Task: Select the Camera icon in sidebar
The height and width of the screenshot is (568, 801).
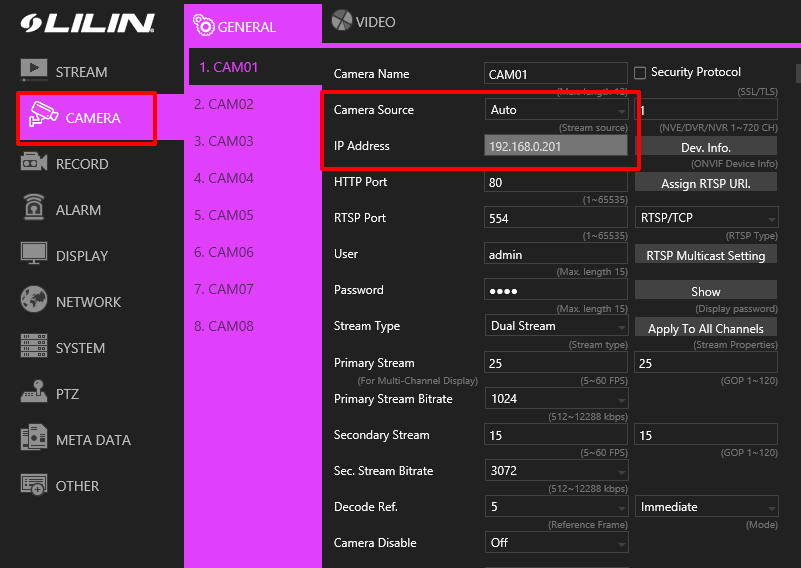Action: tap(43, 116)
